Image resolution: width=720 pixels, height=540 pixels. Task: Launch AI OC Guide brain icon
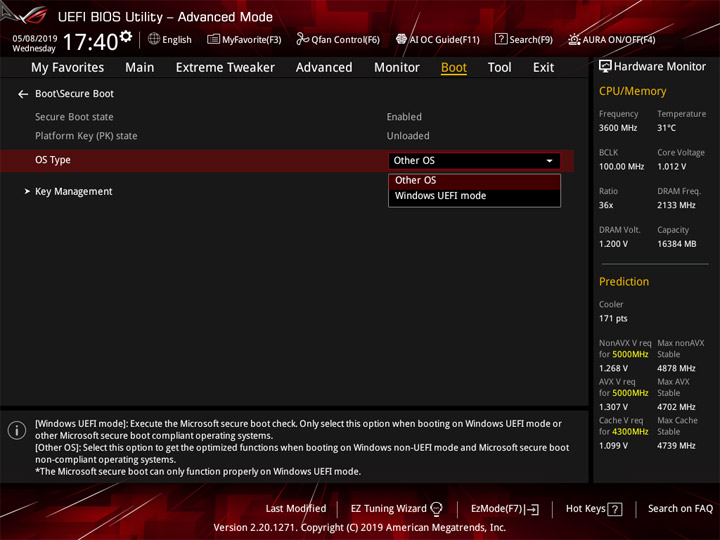(401, 39)
